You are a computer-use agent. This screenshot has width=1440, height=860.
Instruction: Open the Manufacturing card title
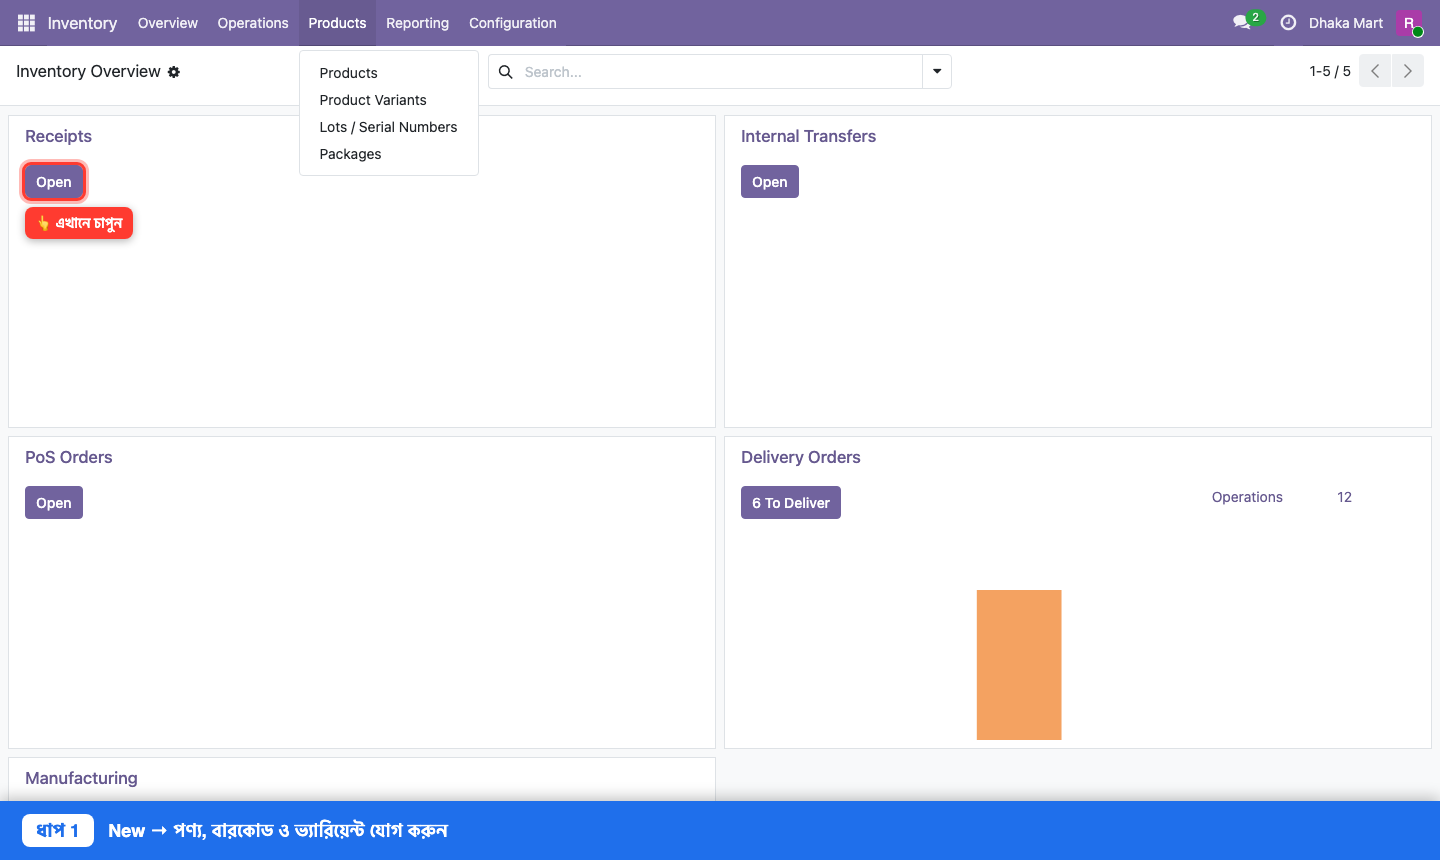click(81, 778)
